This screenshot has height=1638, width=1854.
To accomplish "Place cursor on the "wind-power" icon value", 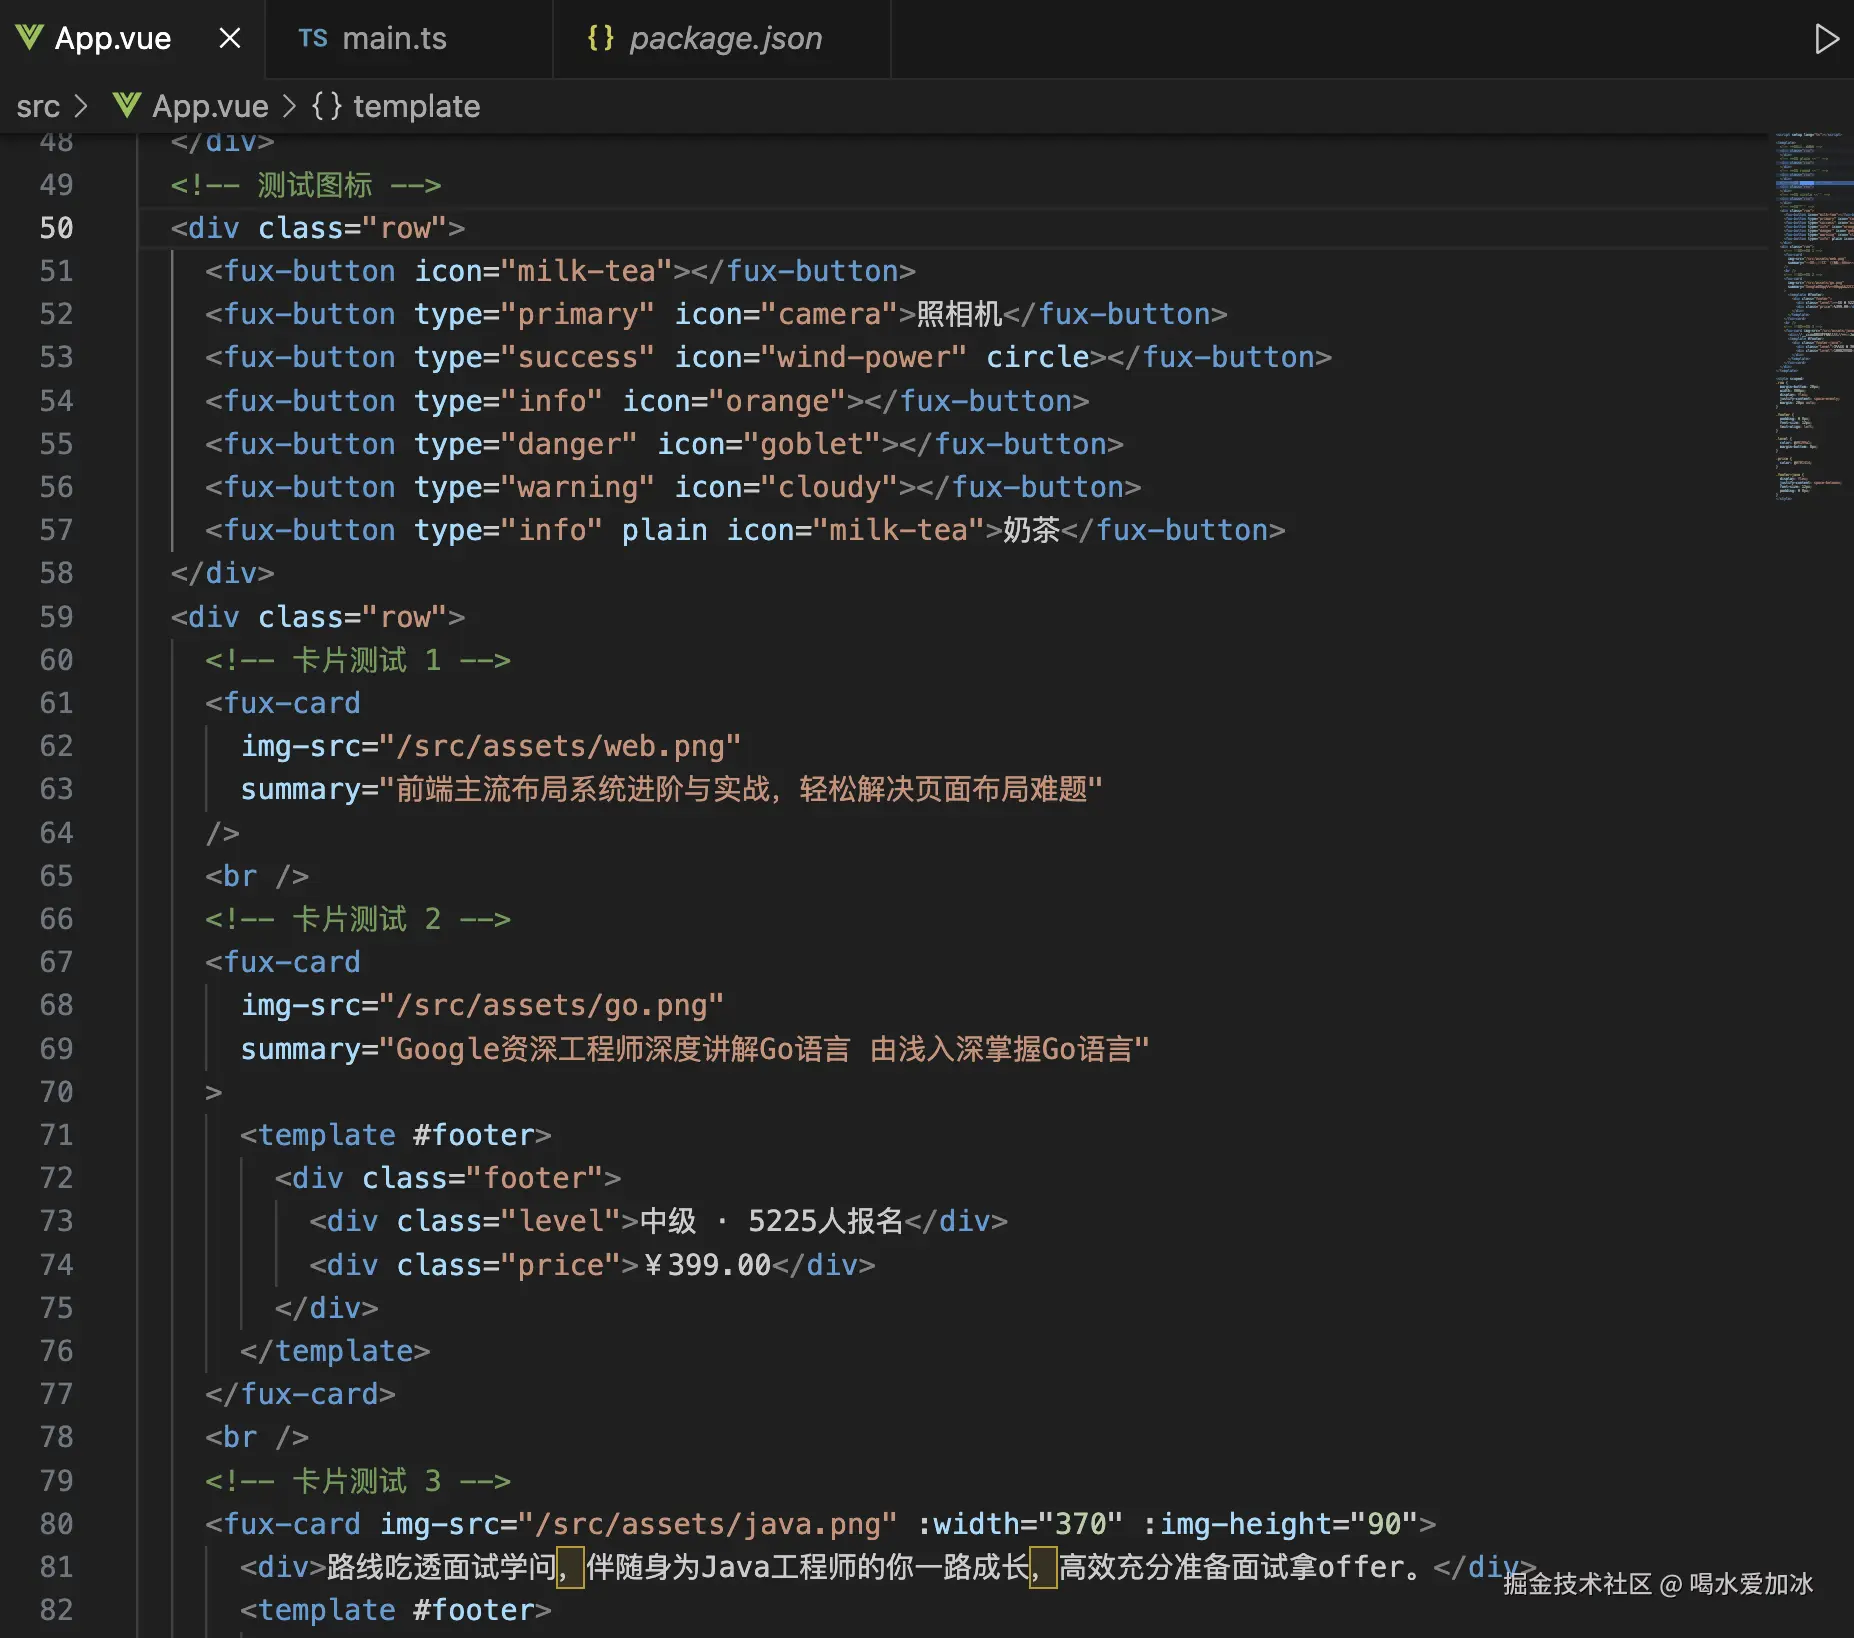I will tap(864, 357).
